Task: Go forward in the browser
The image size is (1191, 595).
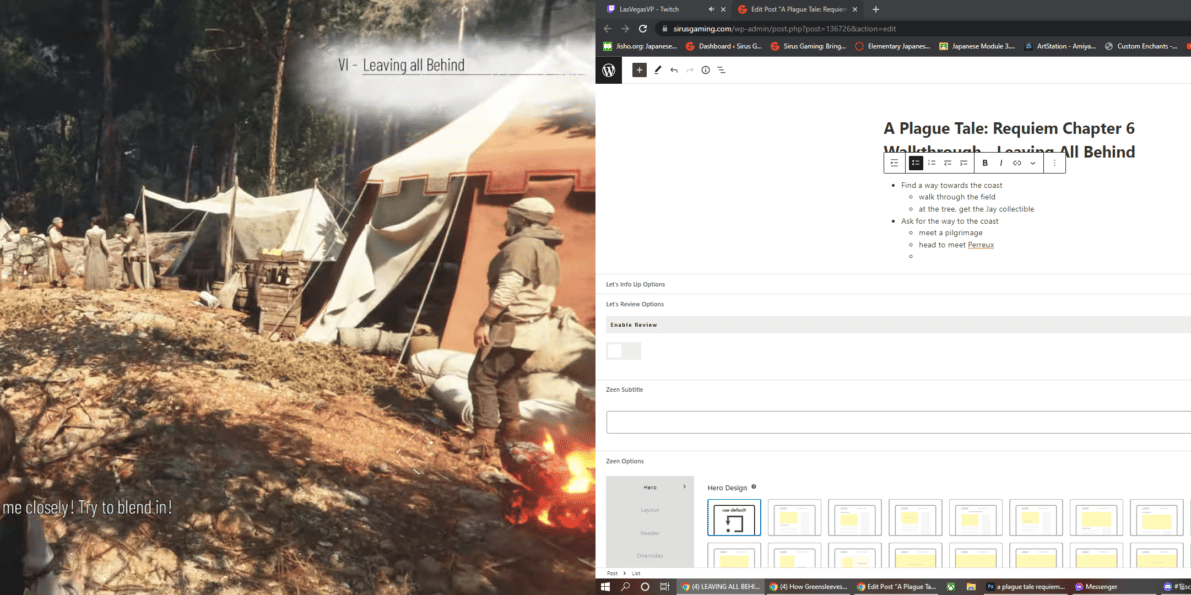Action: 624,28
